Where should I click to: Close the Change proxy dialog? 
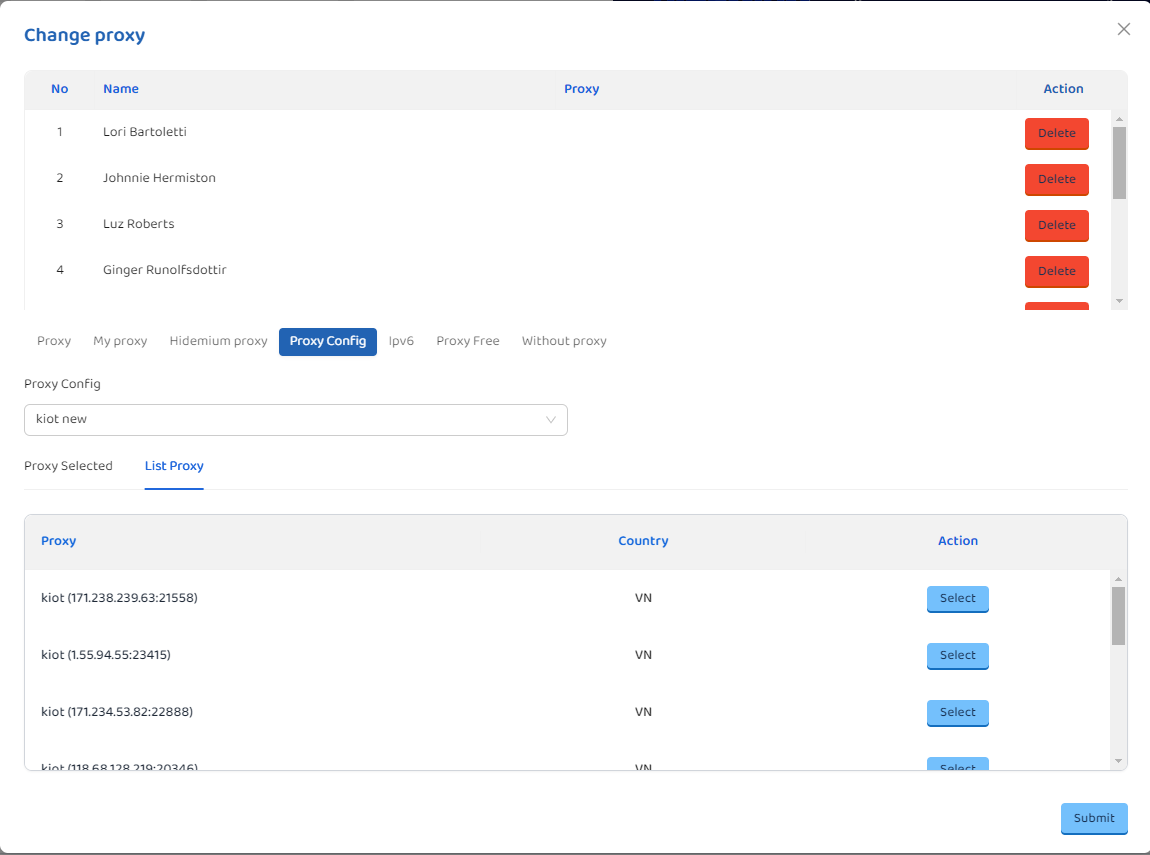coord(1124,29)
